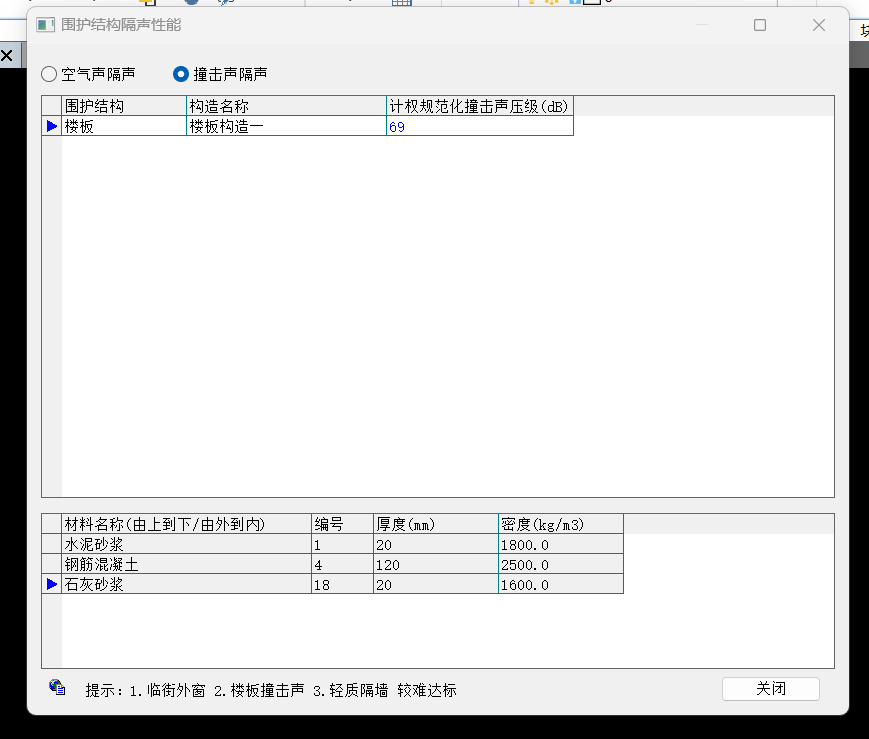
Task: Close the dialog with the X button
Action: pyautogui.click(x=819, y=25)
